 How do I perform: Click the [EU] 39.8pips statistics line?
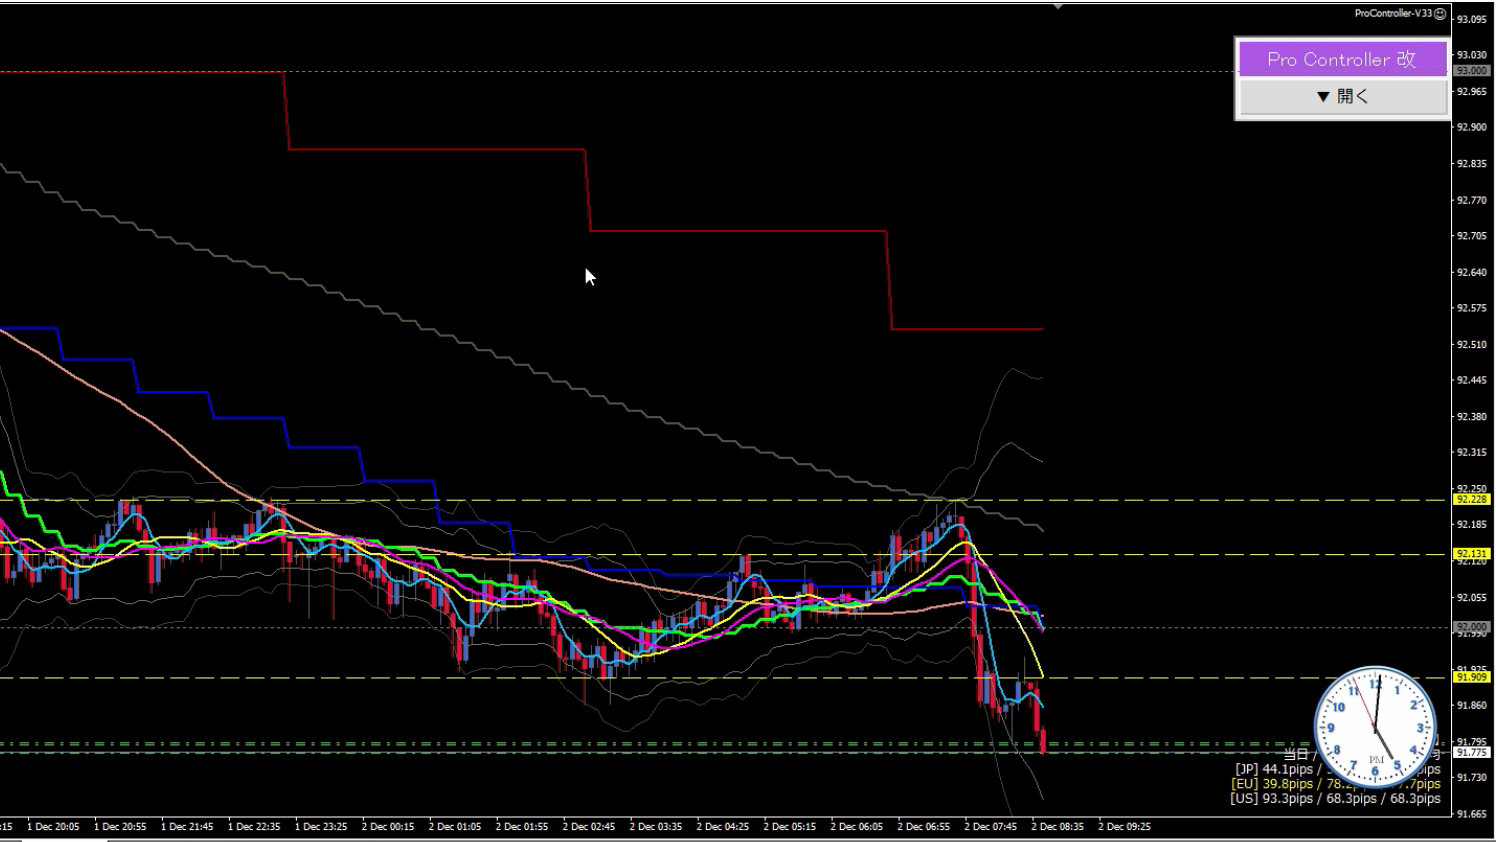point(1335,784)
